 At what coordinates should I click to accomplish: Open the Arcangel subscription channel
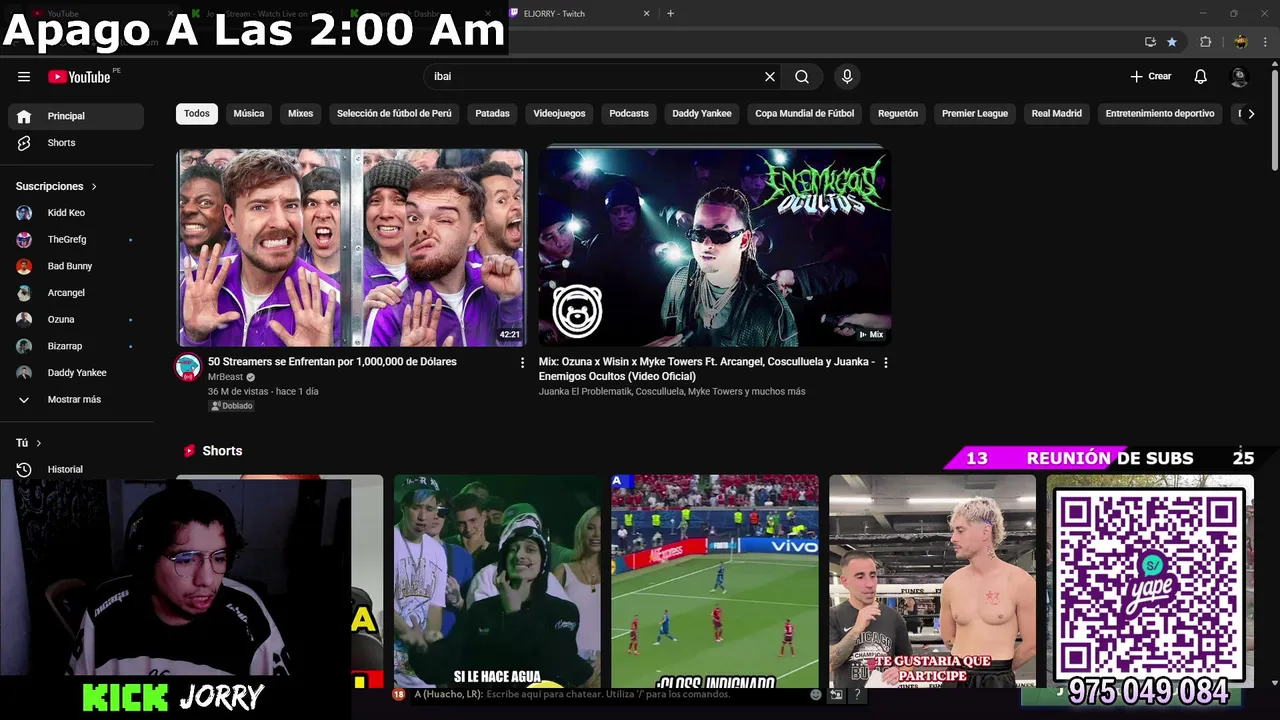click(76, 293)
